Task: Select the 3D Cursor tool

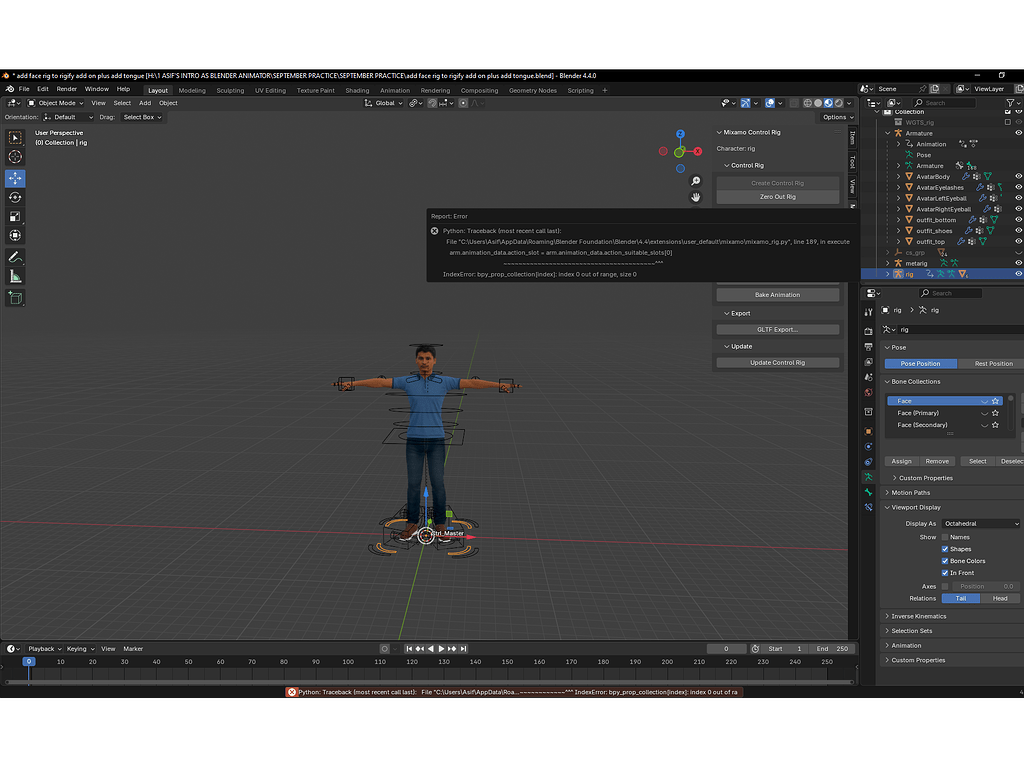Action: [x=15, y=157]
